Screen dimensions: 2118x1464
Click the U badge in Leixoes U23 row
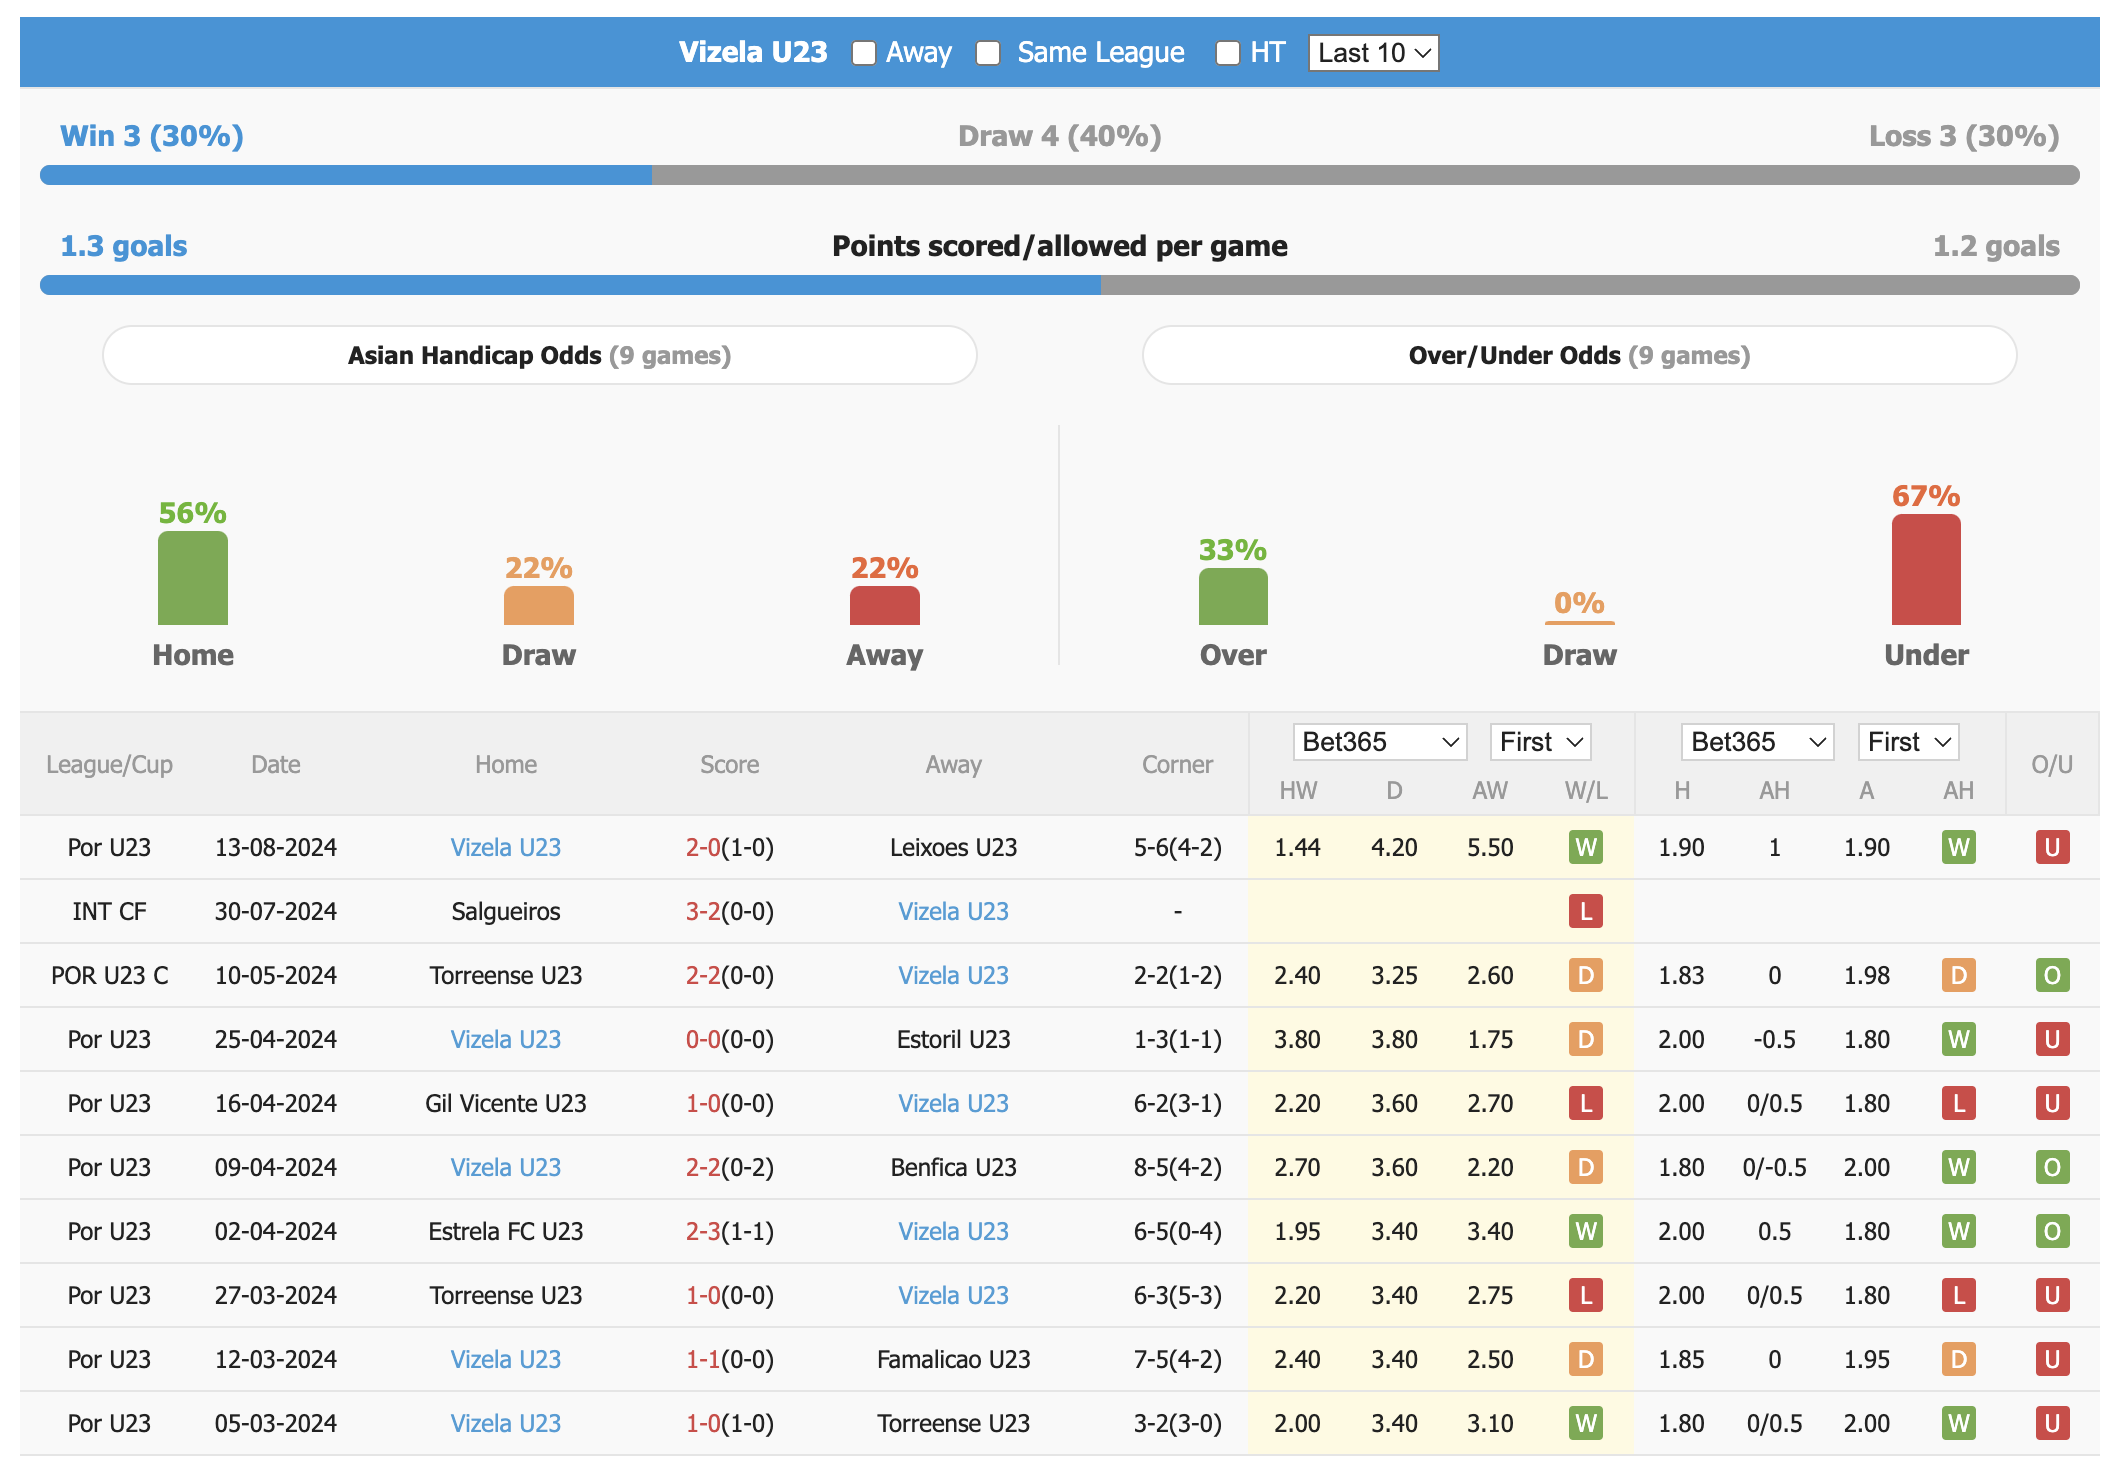pos(2052,847)
